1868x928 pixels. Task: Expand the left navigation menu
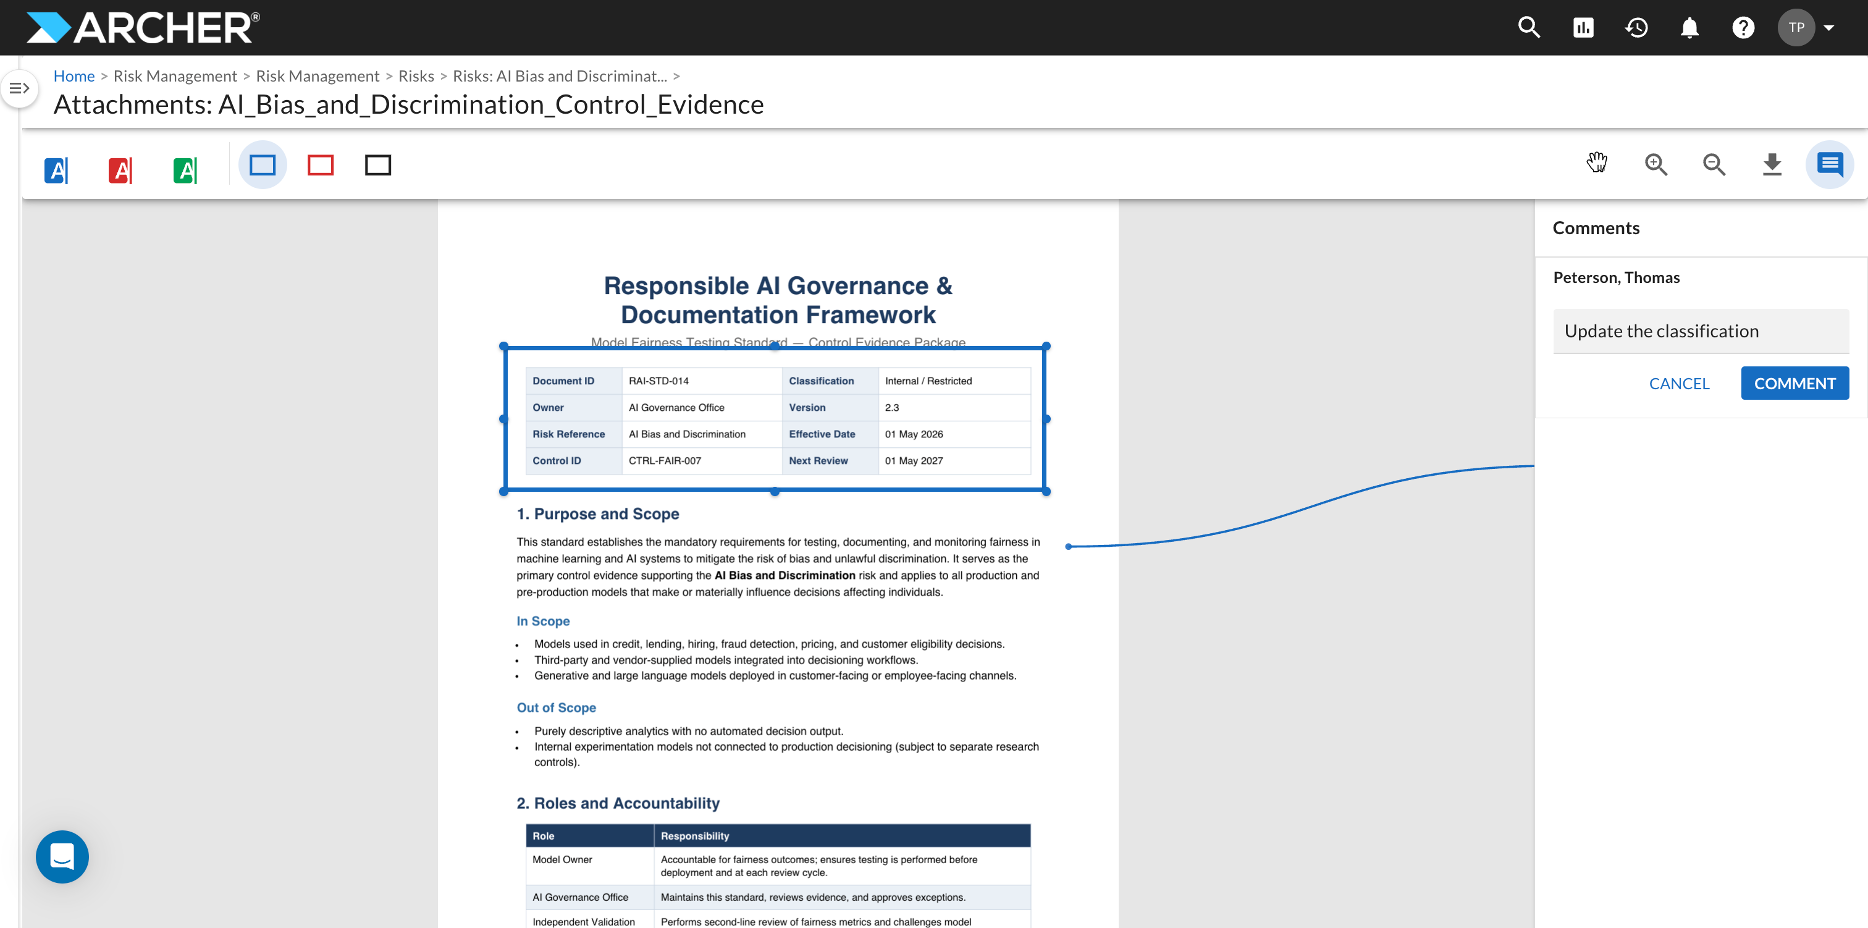tap(19, 89)
